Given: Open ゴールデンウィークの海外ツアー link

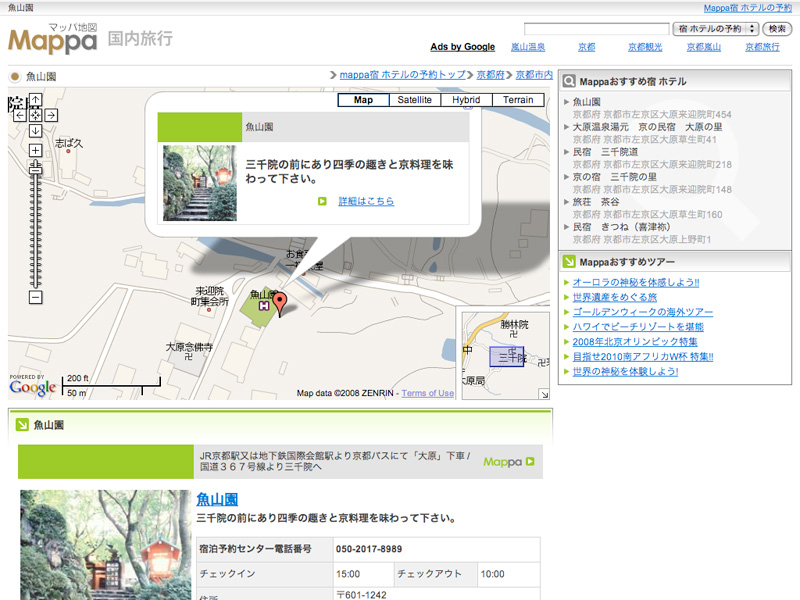Looking at the screenshot, I should point(643,312).
